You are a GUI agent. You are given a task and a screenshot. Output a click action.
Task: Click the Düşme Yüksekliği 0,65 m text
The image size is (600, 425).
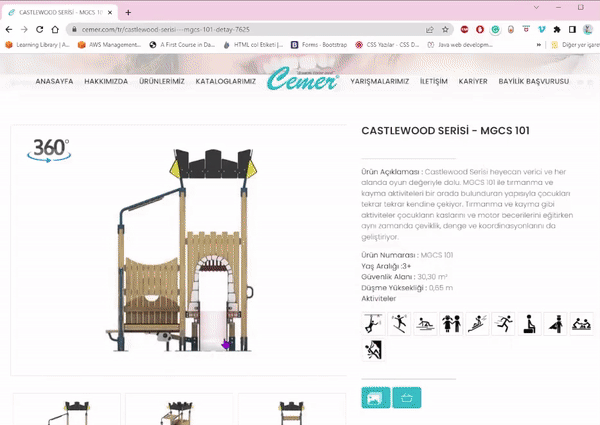[407, 288]
